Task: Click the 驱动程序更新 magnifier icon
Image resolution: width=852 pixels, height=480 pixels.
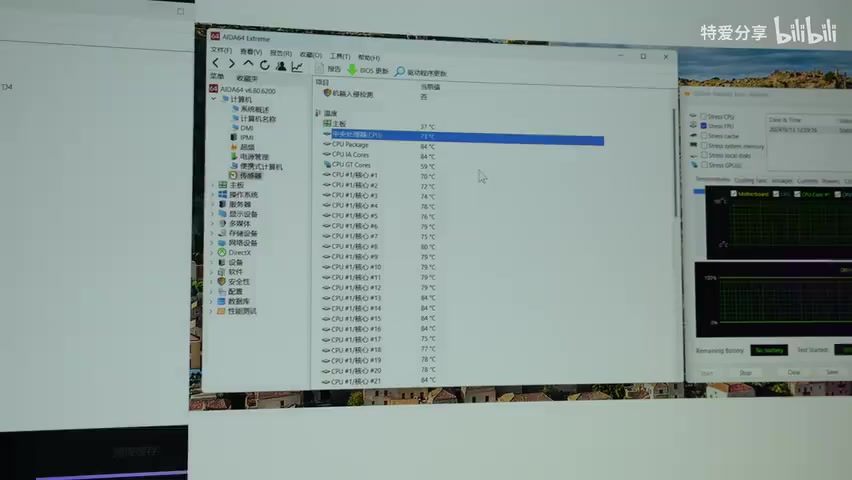Action: tap(400, 71)
